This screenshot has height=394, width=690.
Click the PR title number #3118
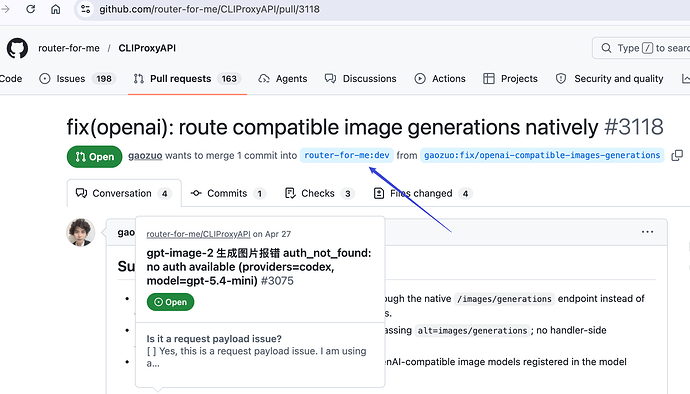point(634,127)
